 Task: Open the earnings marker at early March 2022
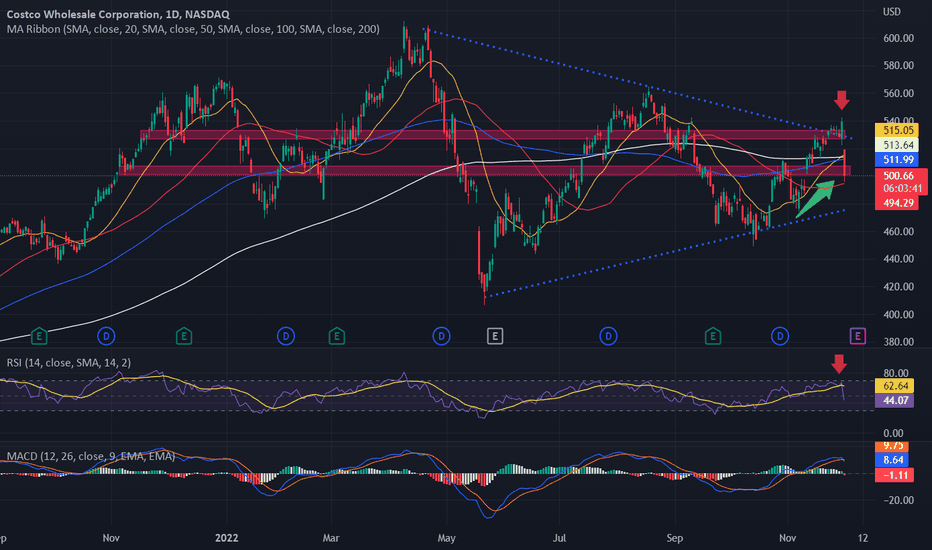coord(337,337)
